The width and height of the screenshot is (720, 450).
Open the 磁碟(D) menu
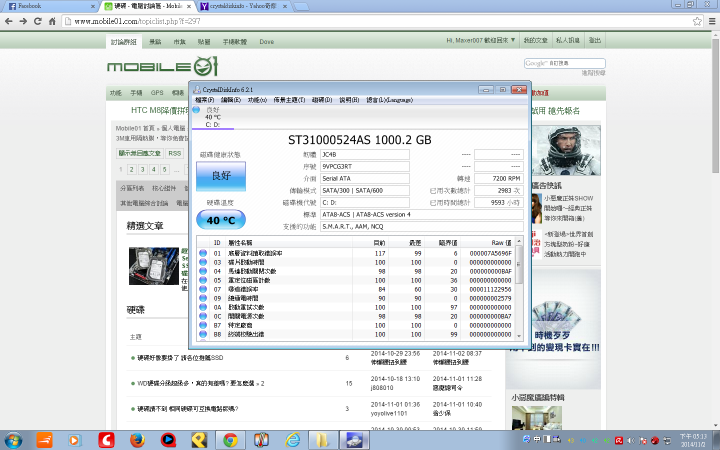322,100
